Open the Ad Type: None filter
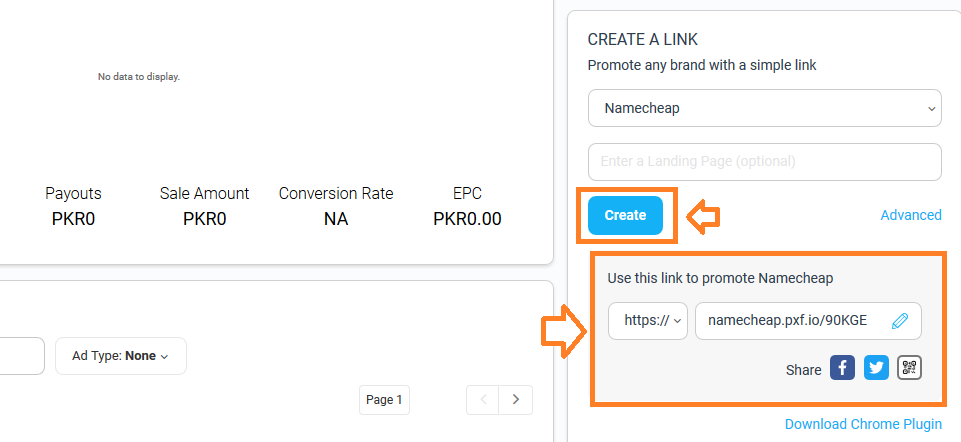 [x=121, y=356]
